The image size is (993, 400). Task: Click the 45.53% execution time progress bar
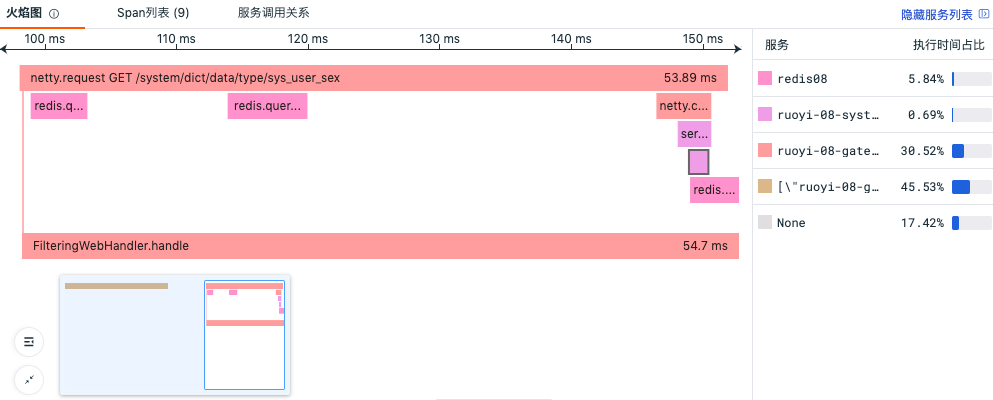click(971, 187)
